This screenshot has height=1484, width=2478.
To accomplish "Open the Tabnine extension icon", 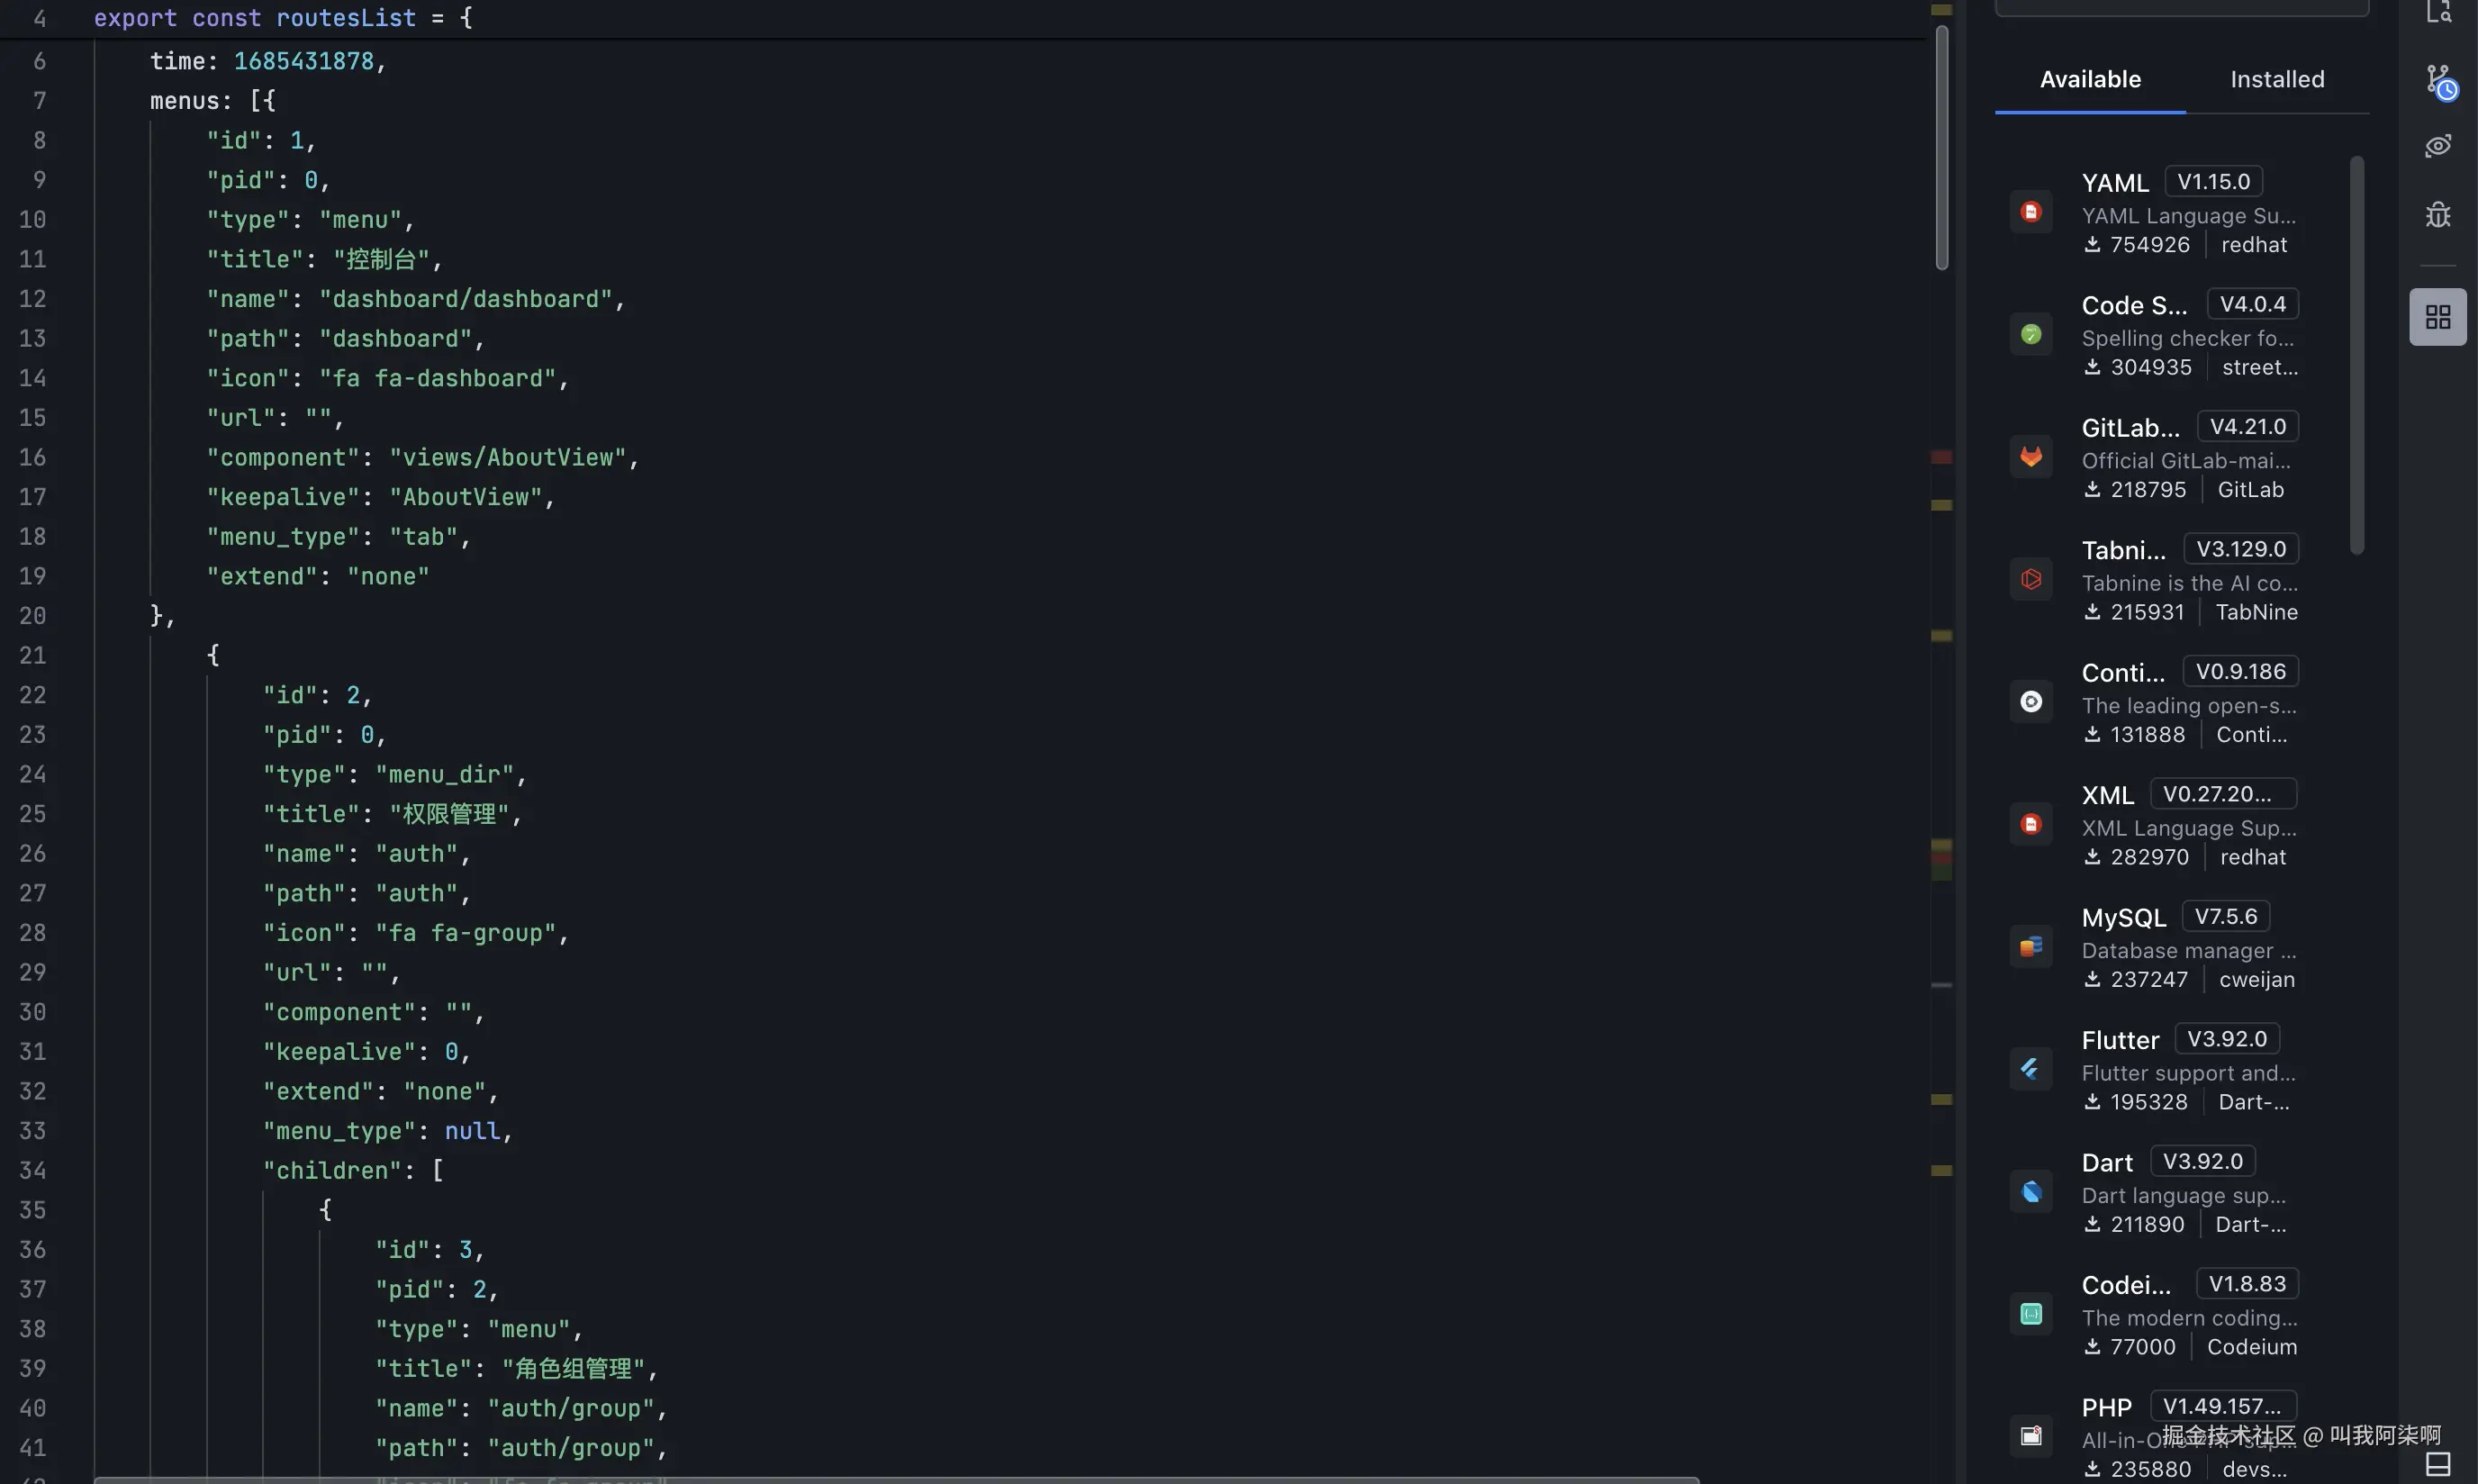I will [x=2031, y=579].
